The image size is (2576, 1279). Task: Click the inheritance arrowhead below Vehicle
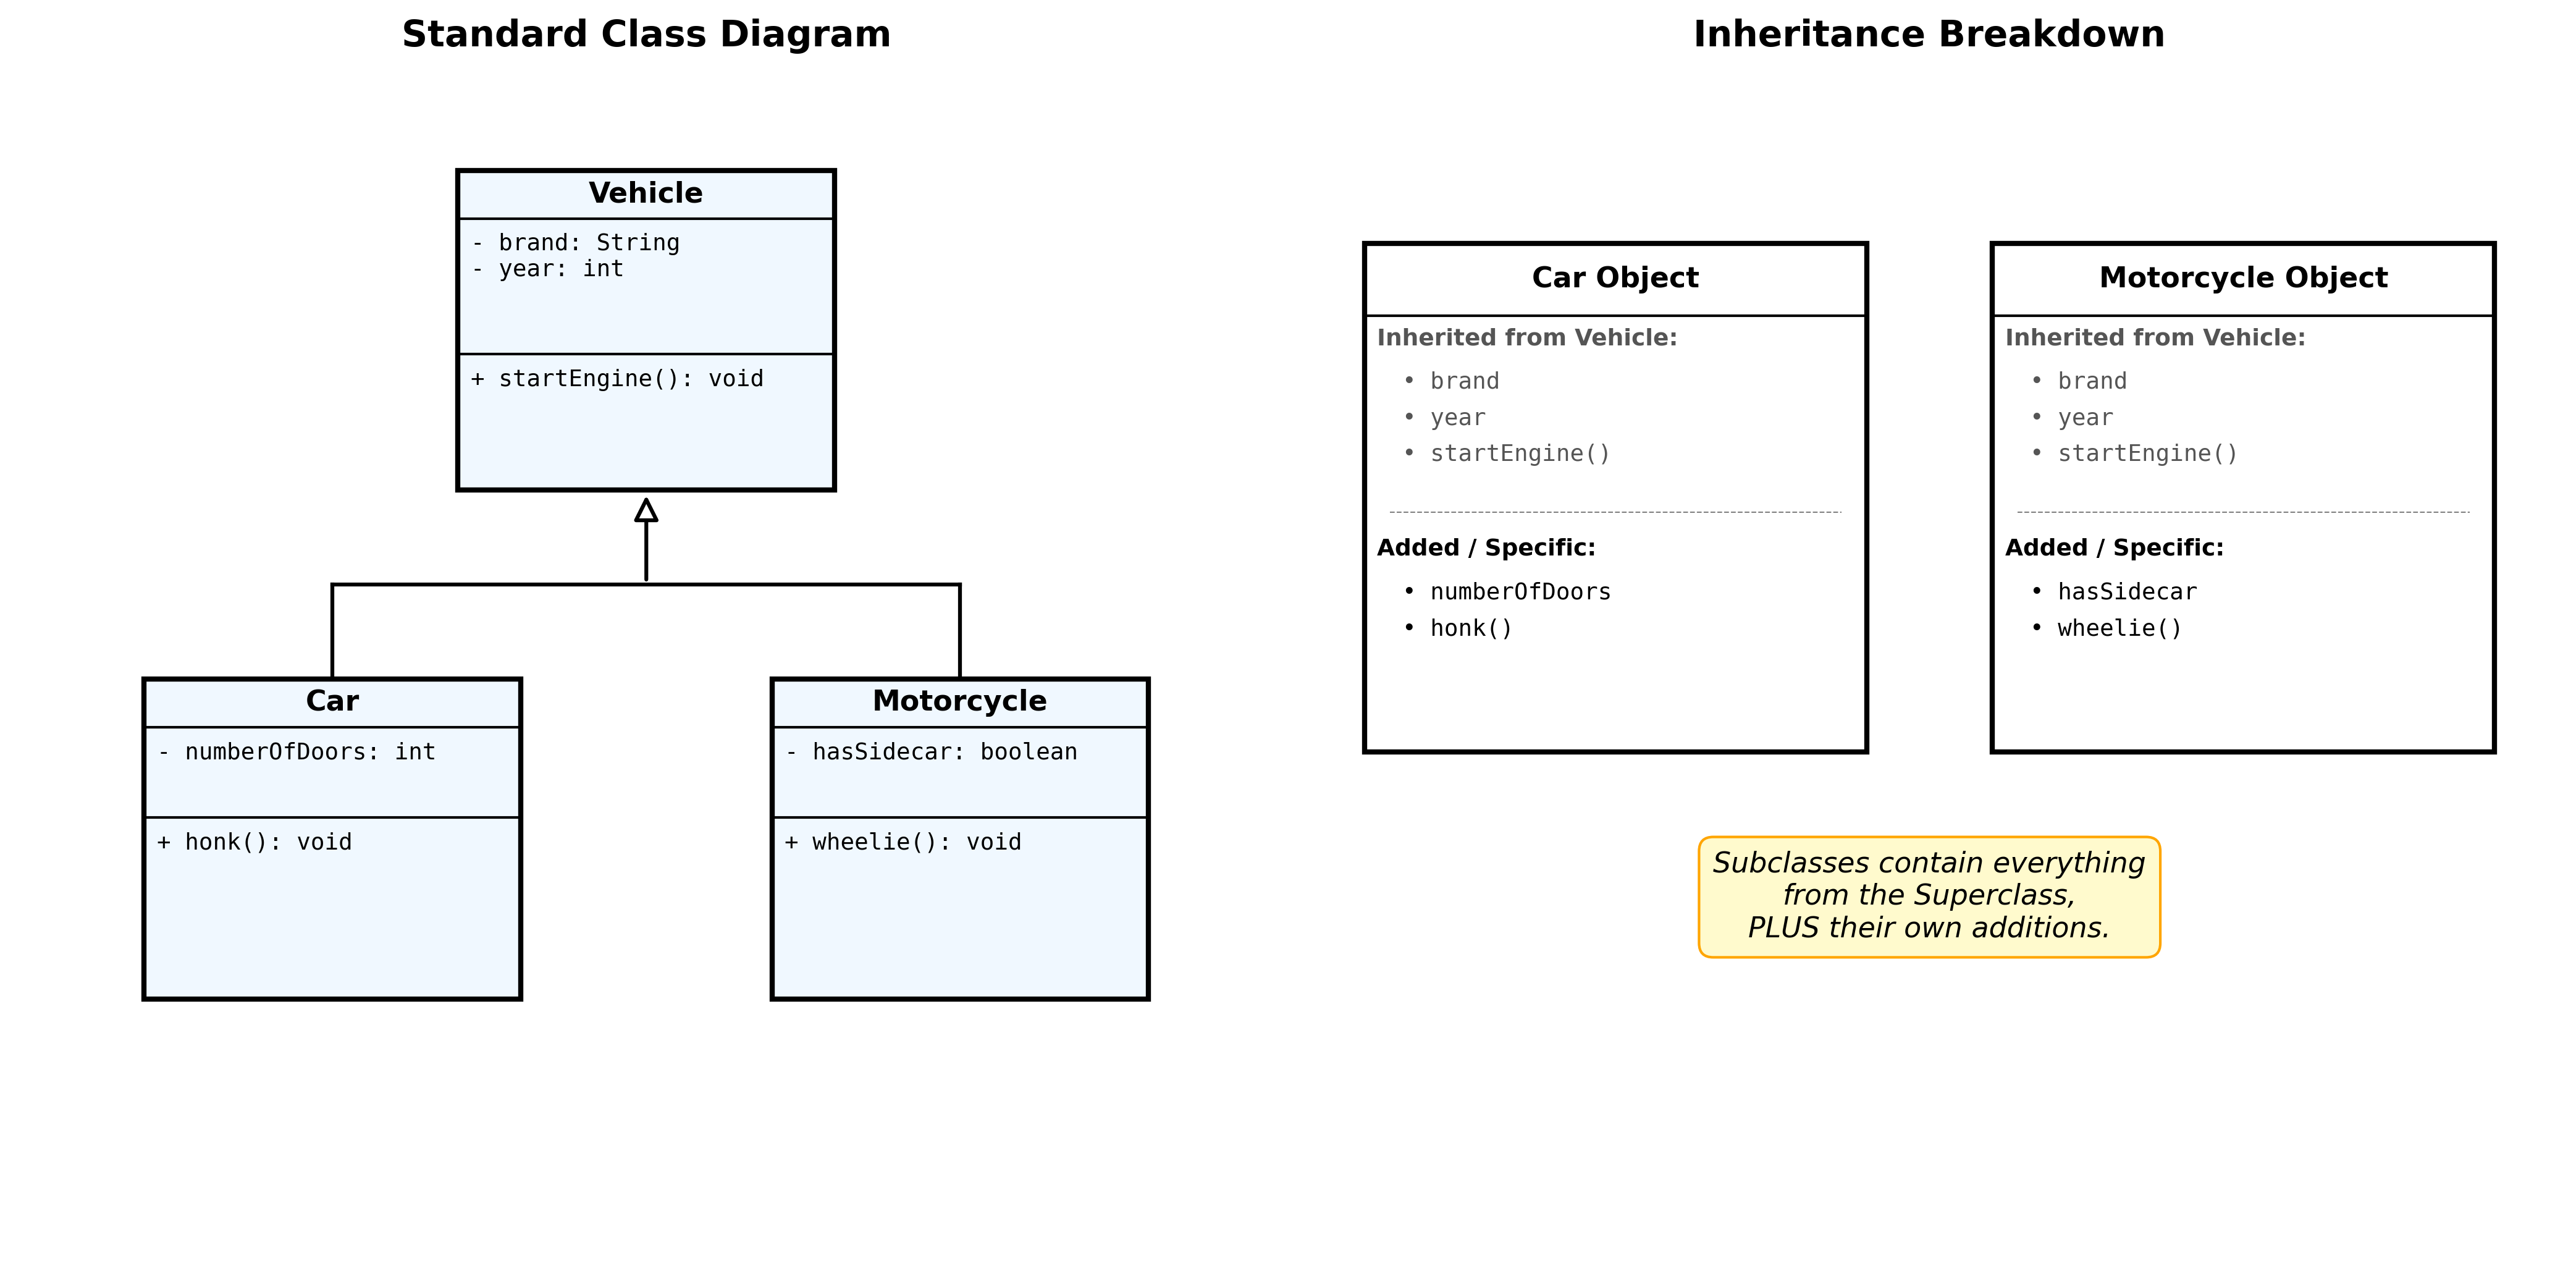[x=646, y=510]
